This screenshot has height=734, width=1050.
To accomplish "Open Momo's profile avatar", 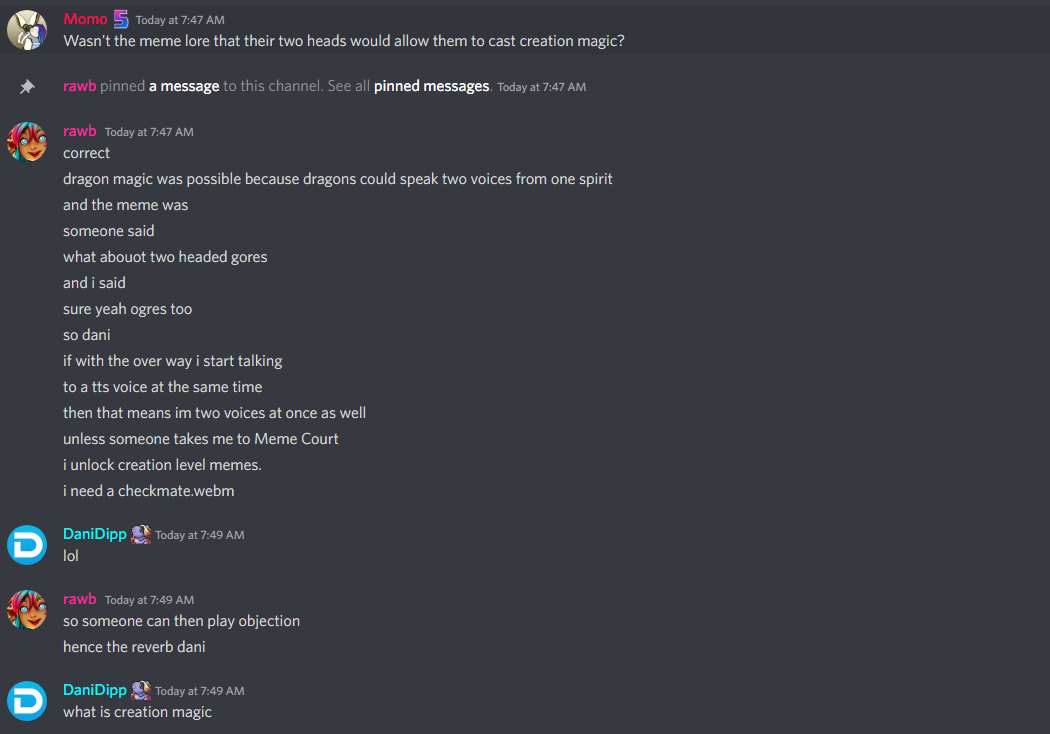I will pyautogui.click(x=27, y=30).
